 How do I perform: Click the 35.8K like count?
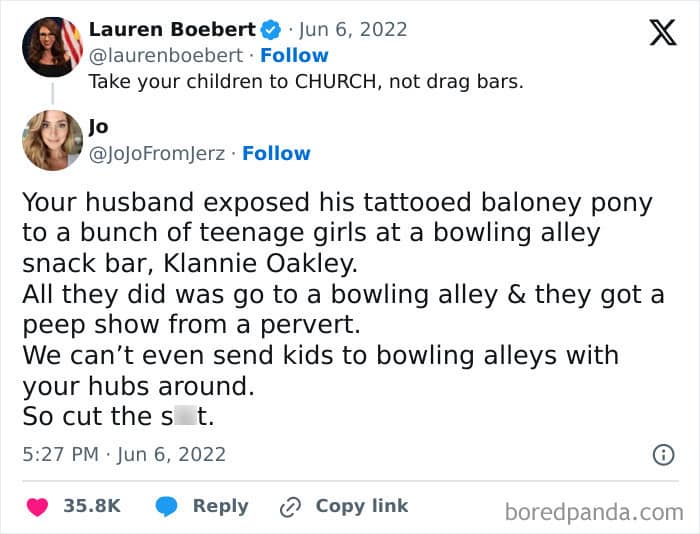pyautogui.click(x=92, y=506)
